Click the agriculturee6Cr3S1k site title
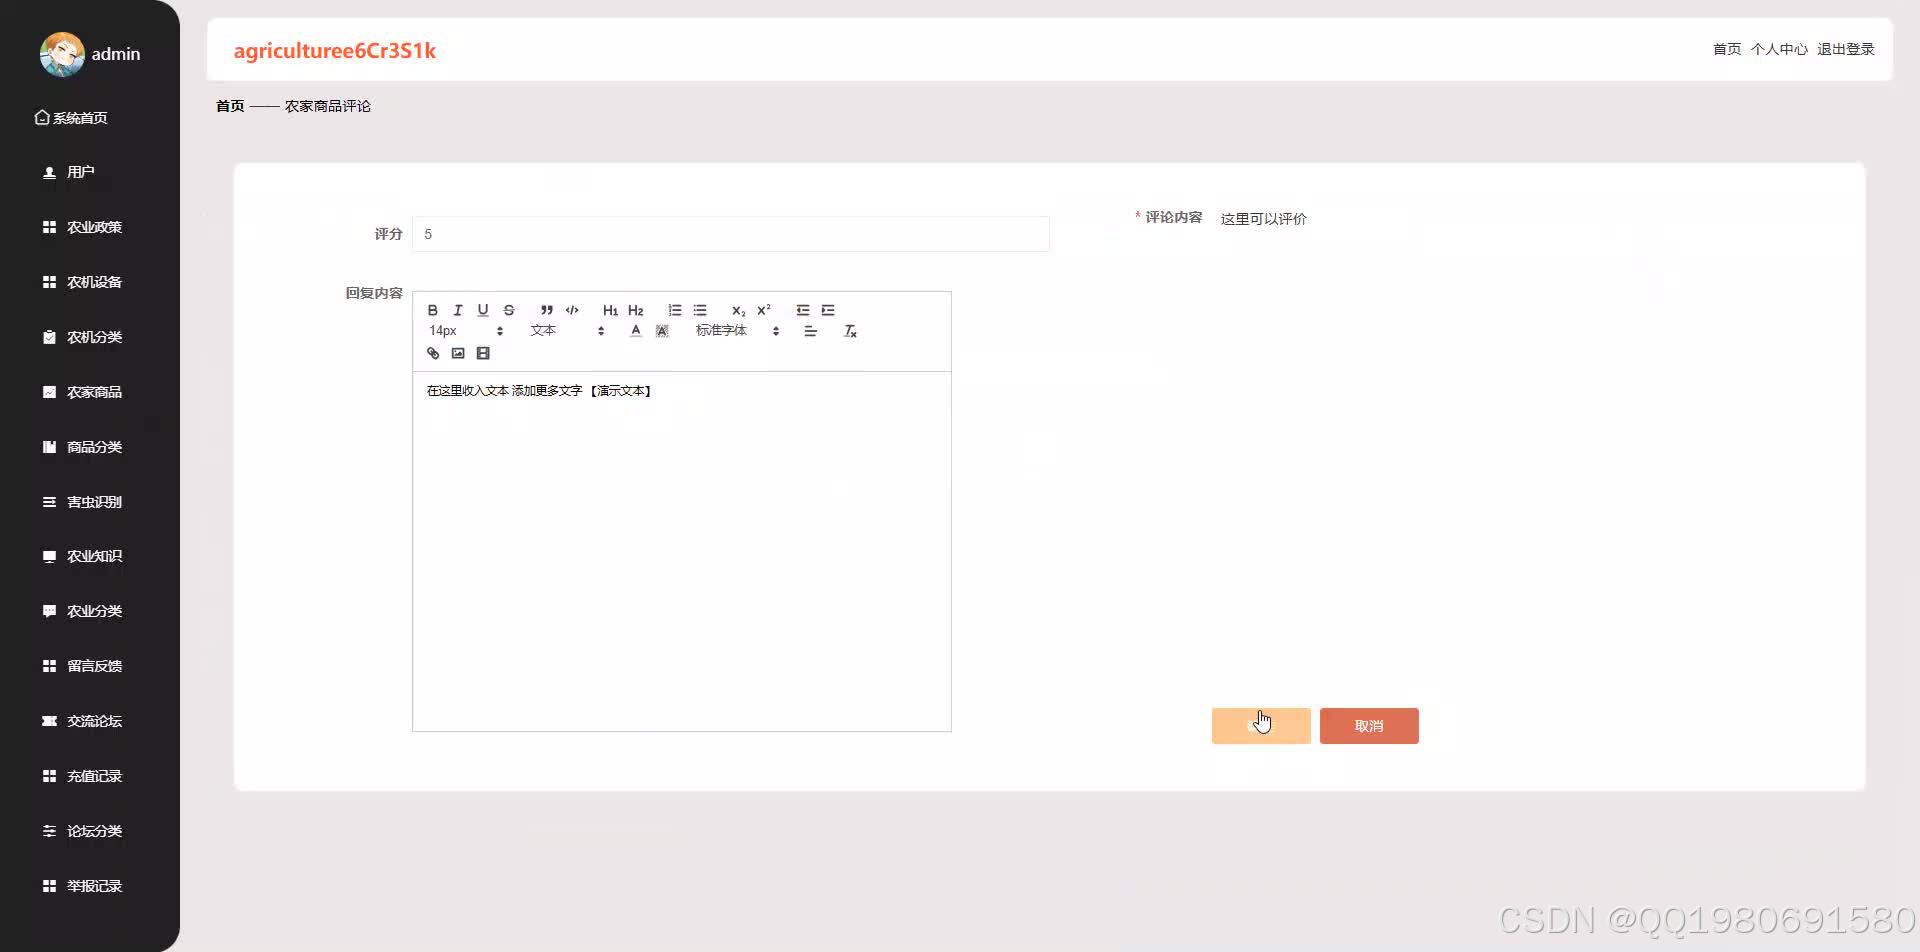The image size is (1920, 952). (x=335, y=51)
